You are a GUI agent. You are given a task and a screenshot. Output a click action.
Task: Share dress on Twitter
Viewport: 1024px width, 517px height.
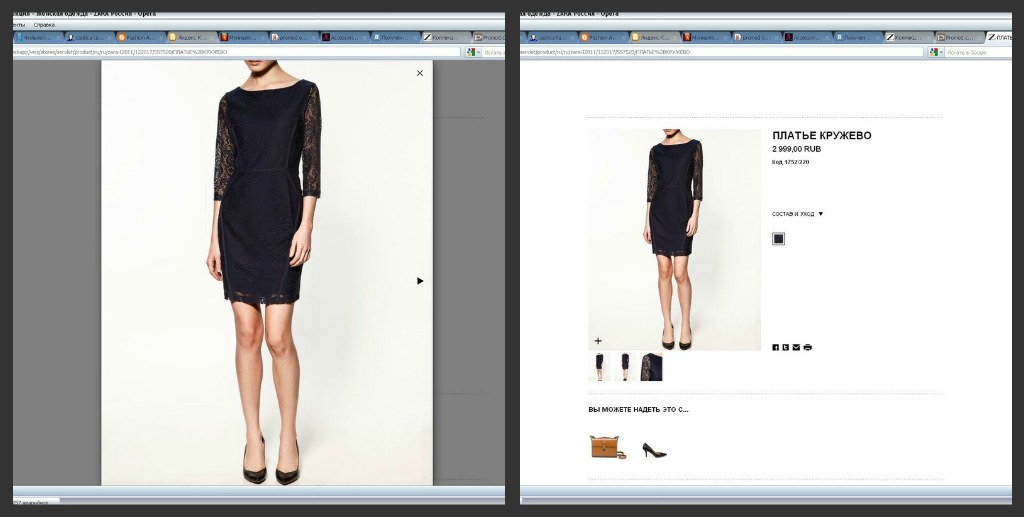[786, 347]
